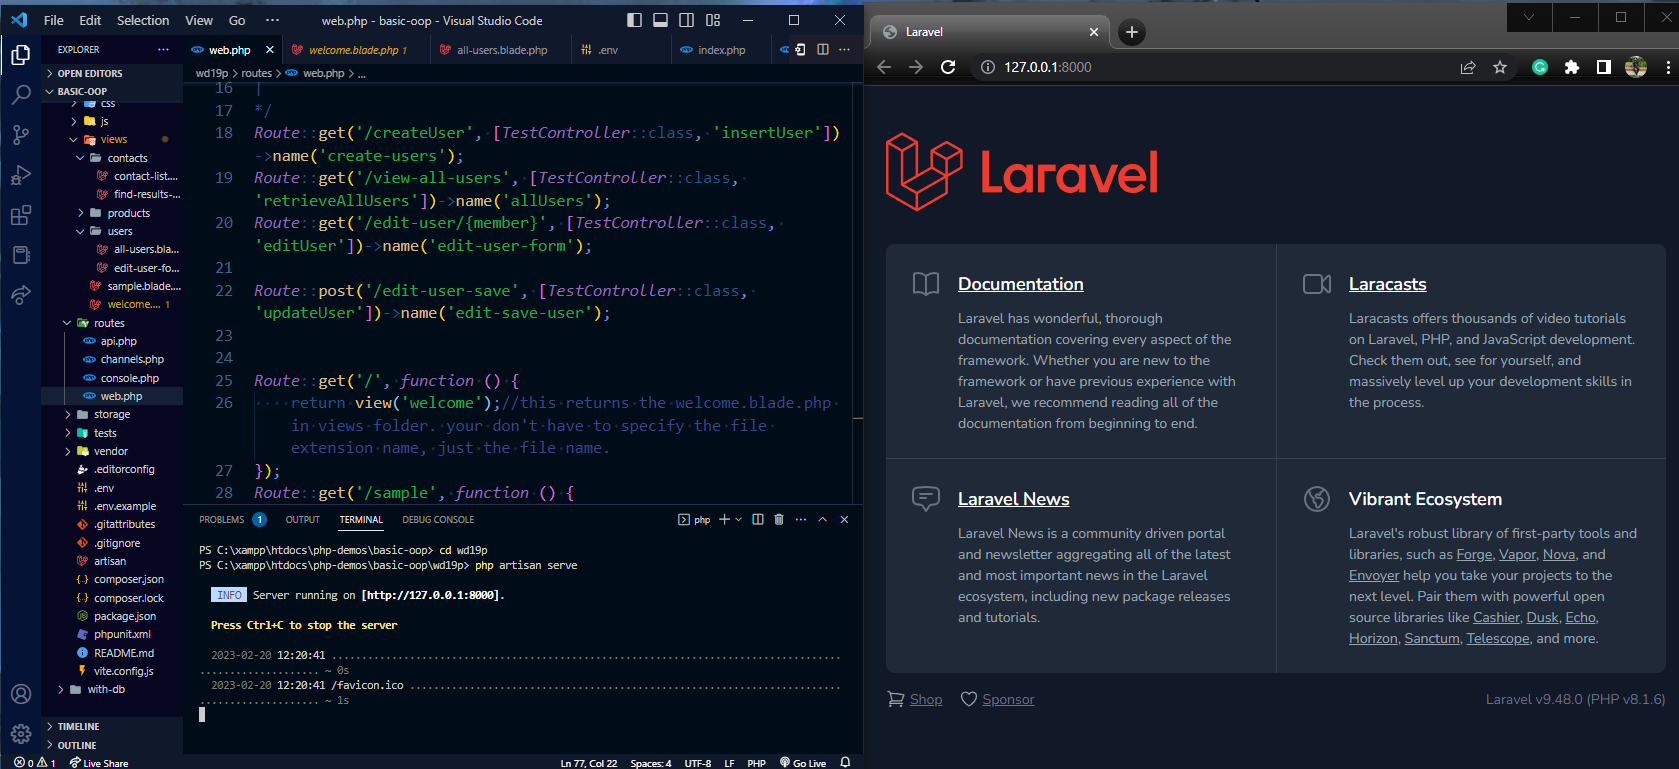Switch to the all-users.blade.php editor tab
The width and height of the screenshot is (1679, 769).
pyautogui.click(x=501, y=50)
